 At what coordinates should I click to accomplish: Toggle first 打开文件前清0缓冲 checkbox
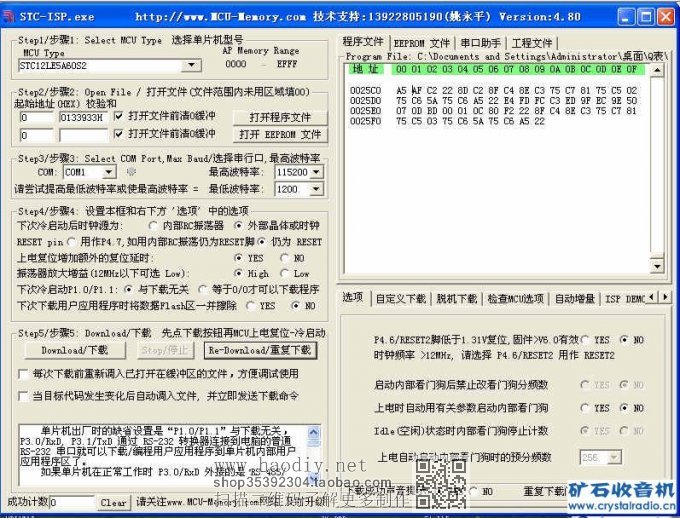[121, 116]
